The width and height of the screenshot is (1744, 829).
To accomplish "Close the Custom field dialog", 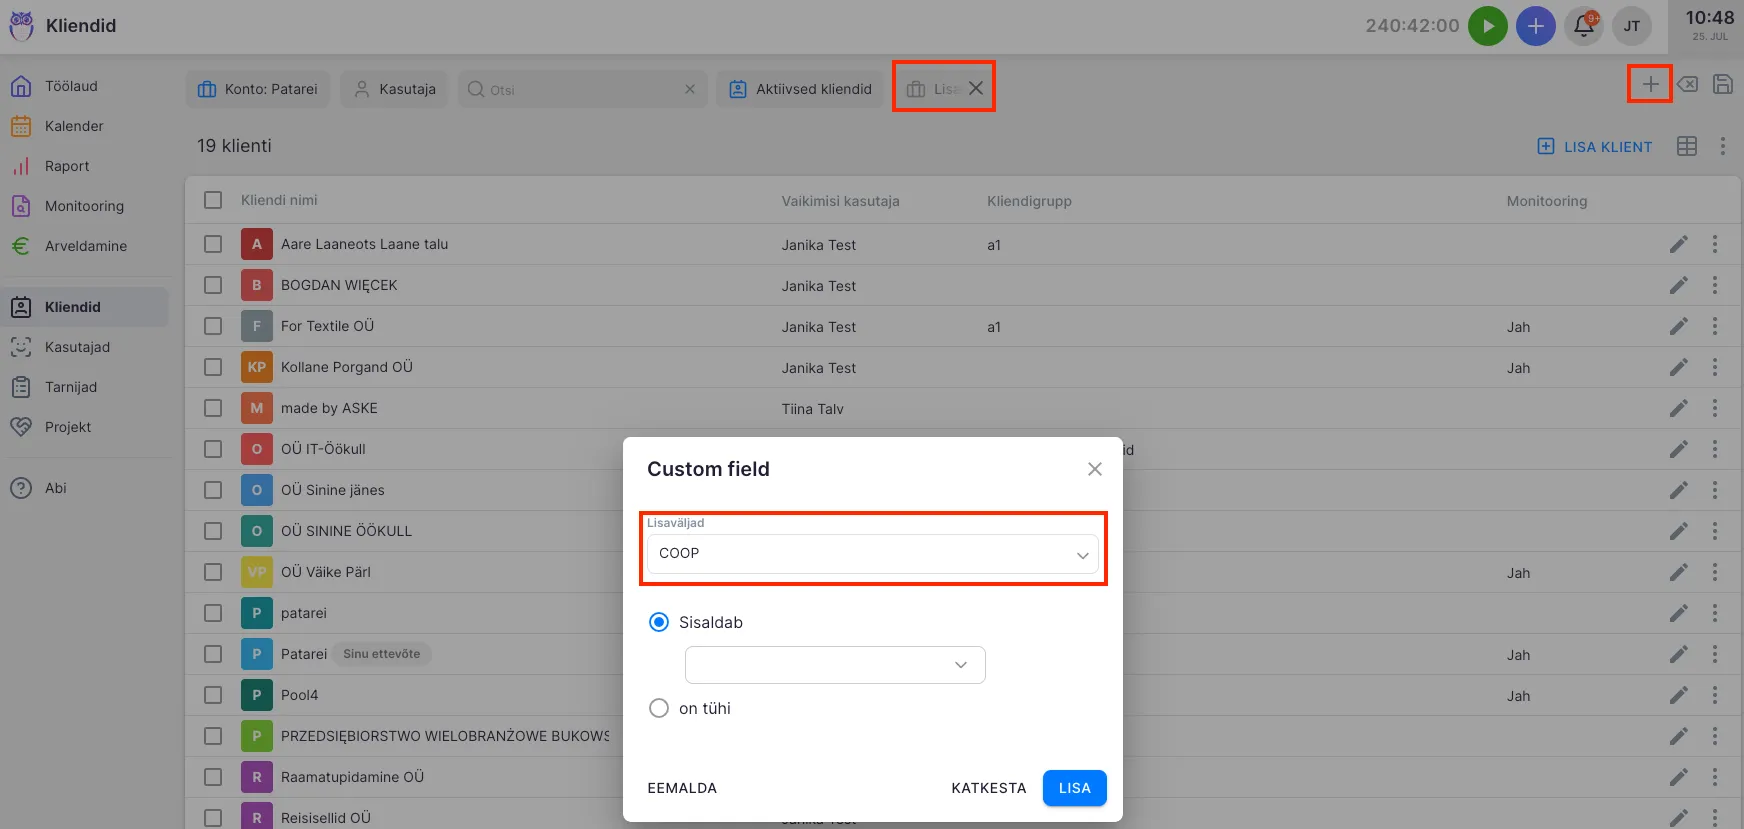I will (1094, 469).
